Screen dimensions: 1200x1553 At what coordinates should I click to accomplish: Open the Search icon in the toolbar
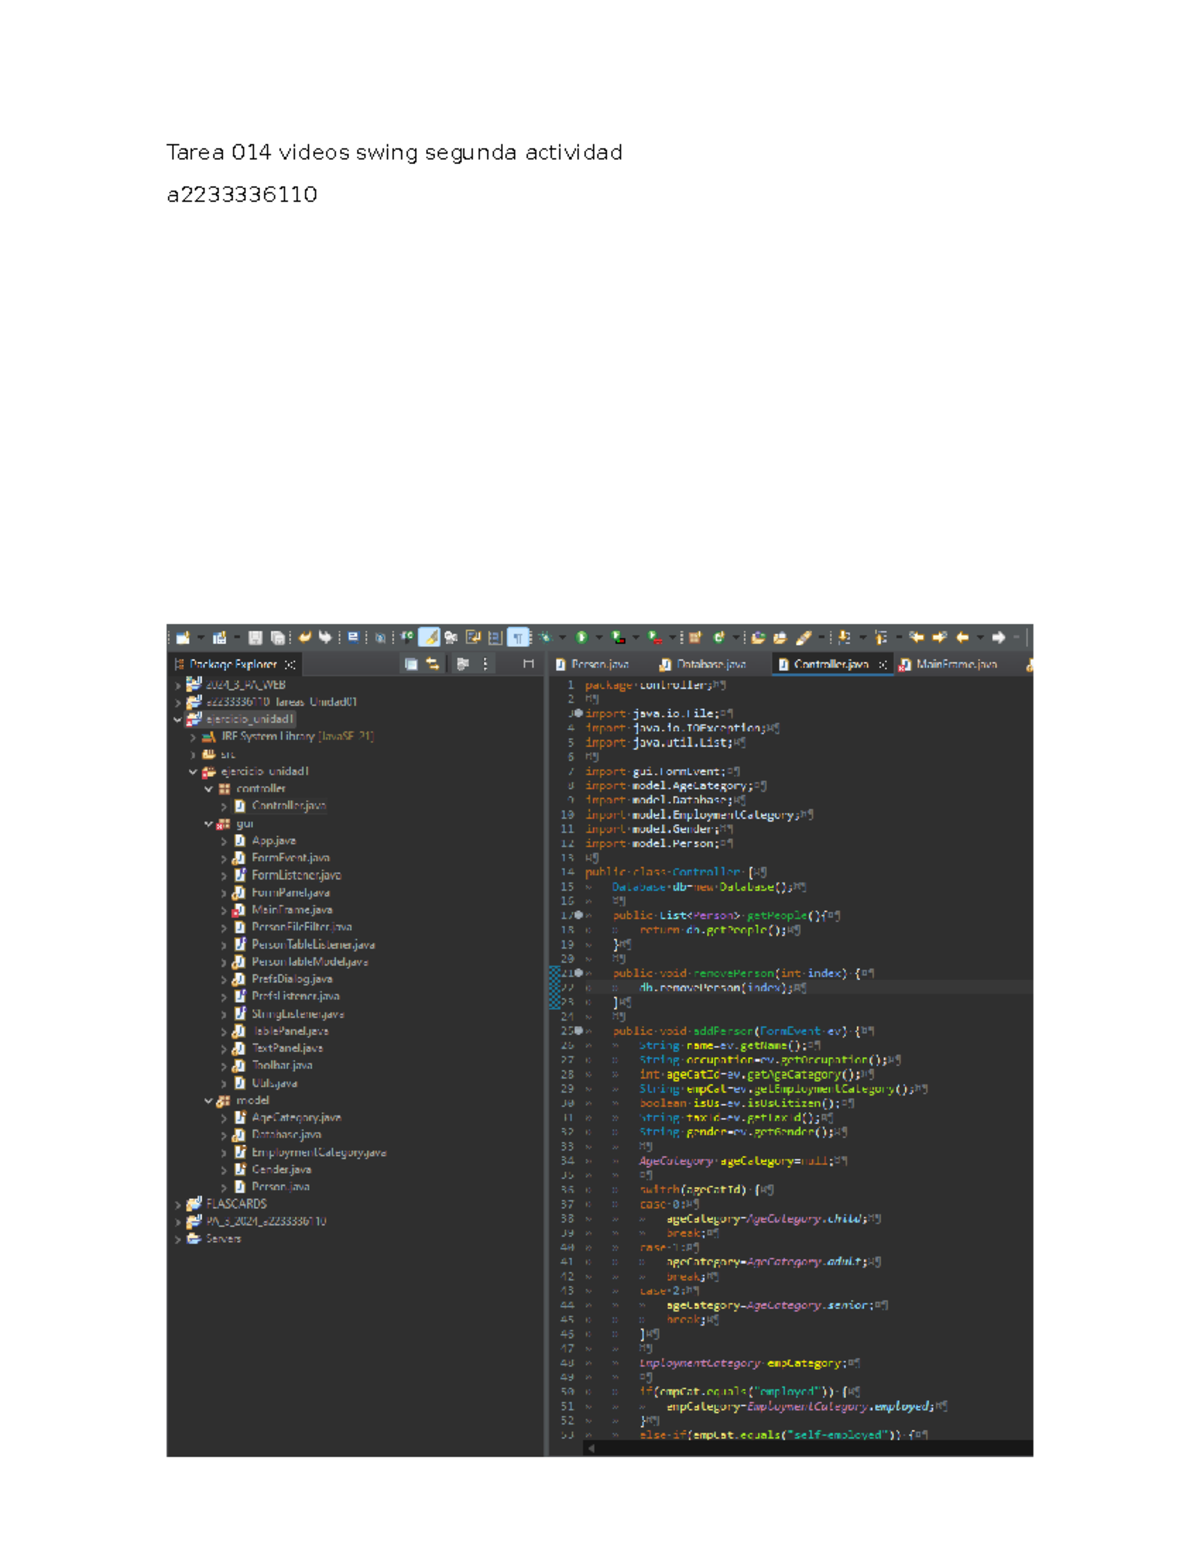click(380, 636)
